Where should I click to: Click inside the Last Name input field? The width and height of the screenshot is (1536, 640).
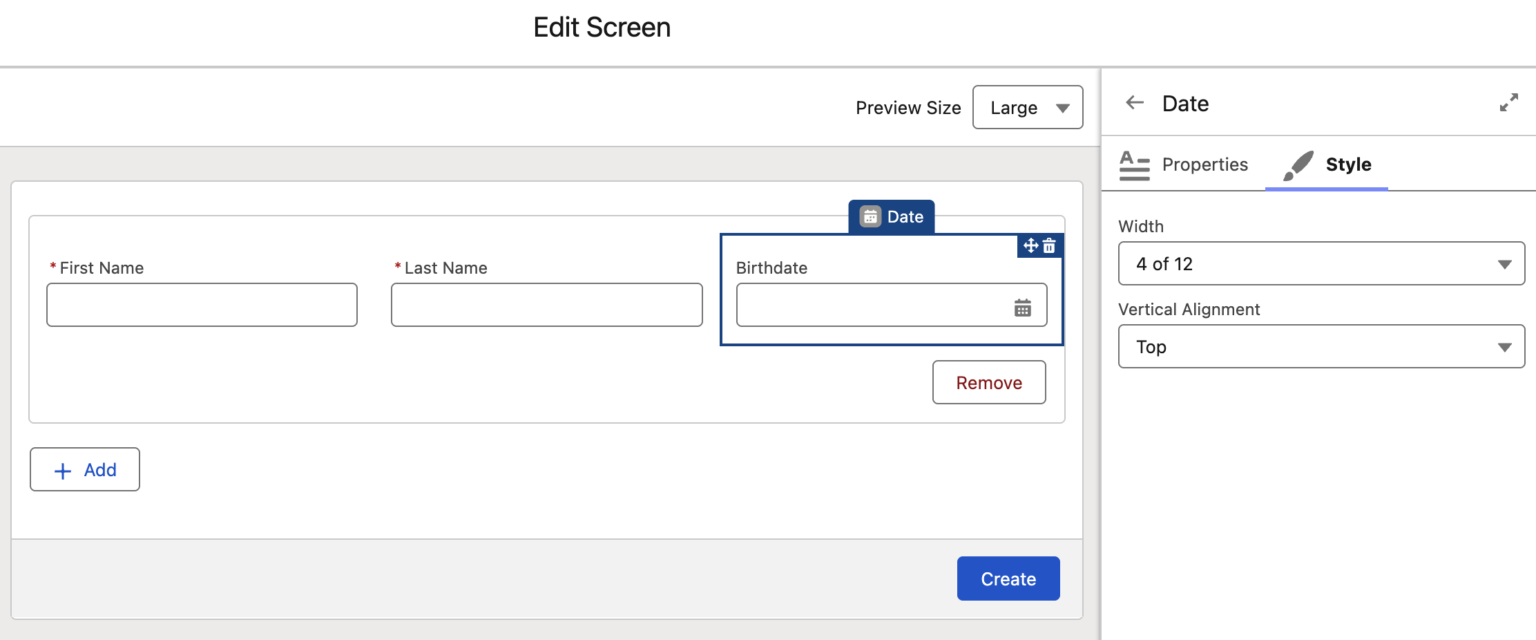click(546, 305)
